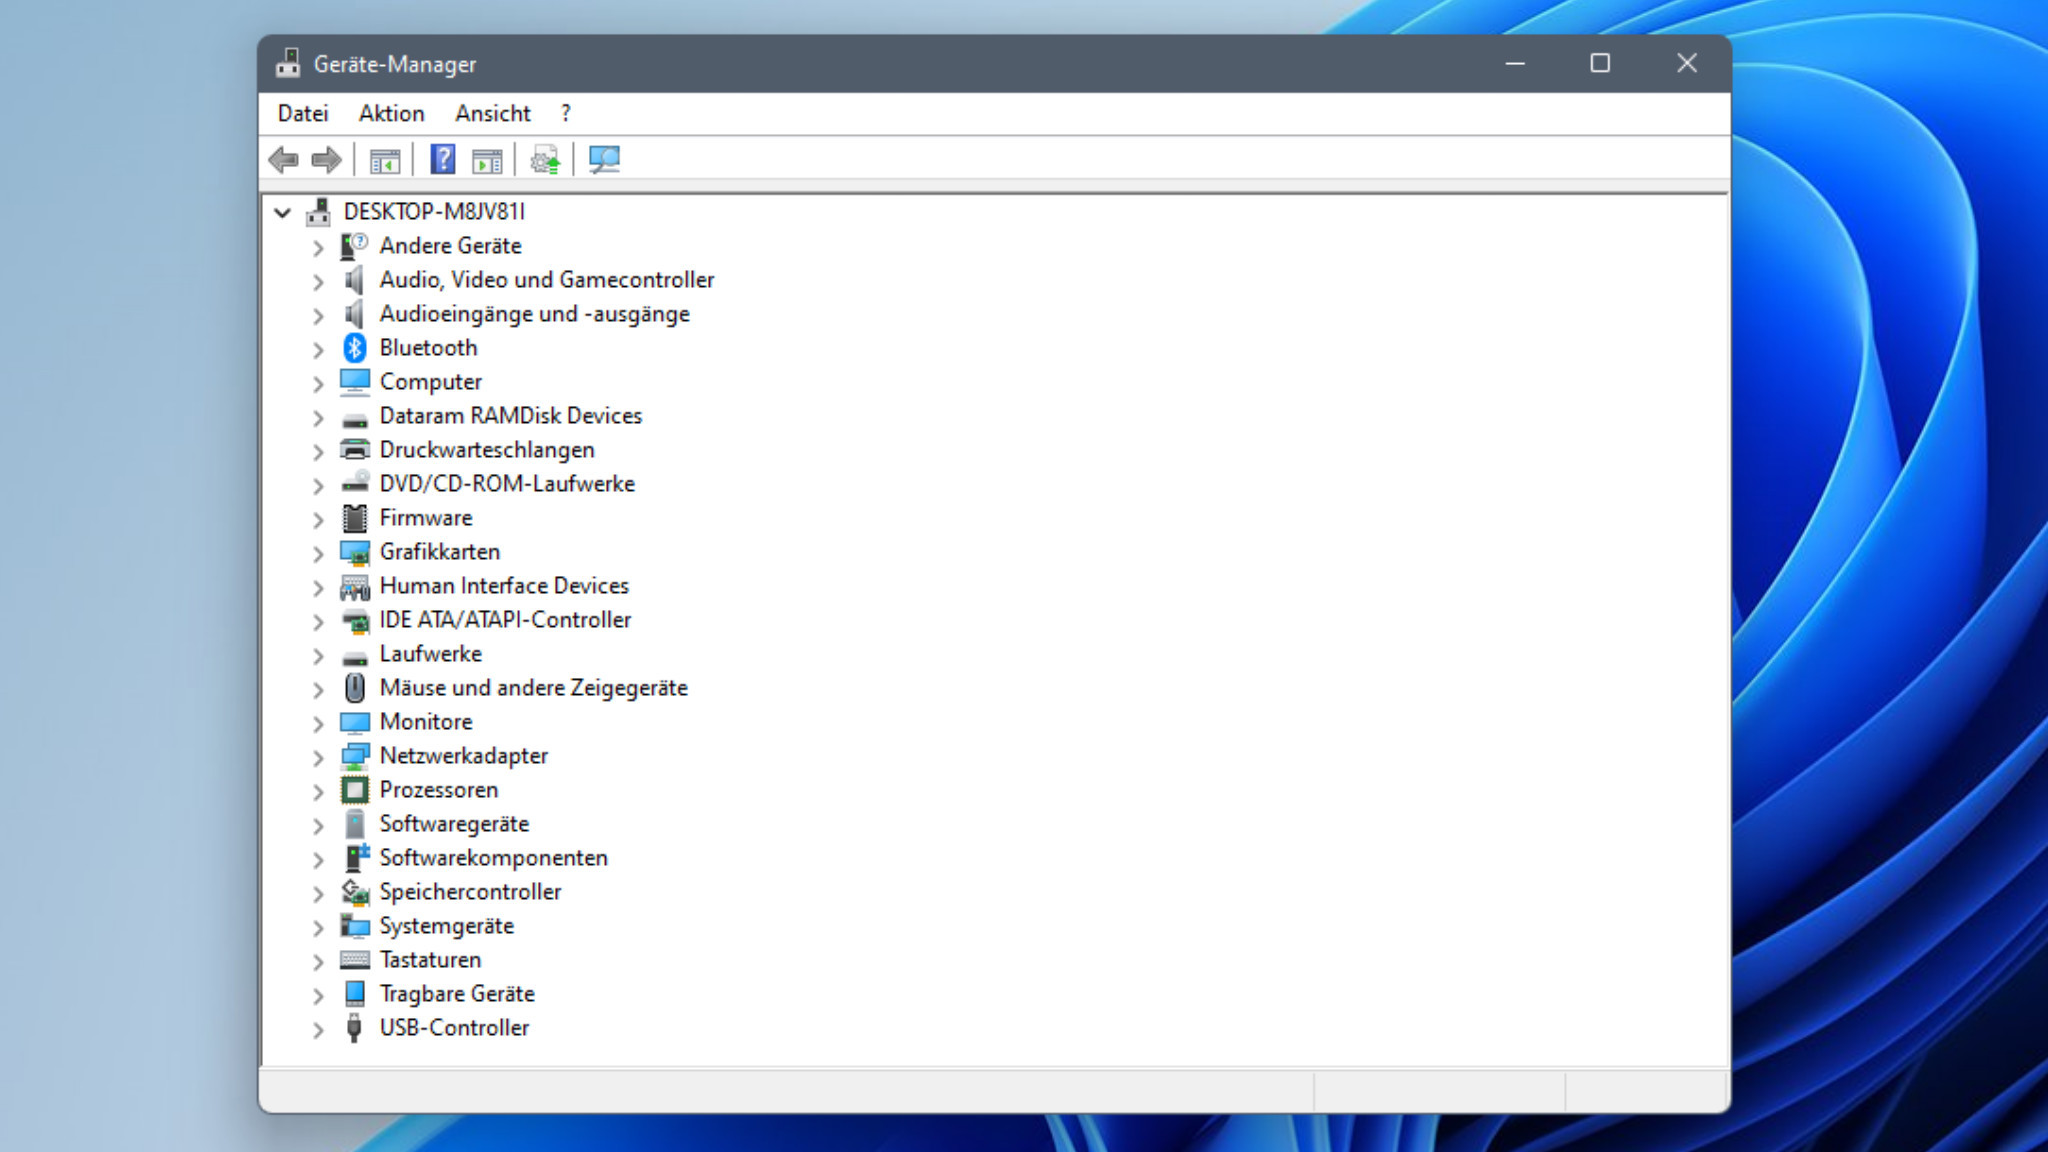Select the Aktion menu item

click(390, 114)
